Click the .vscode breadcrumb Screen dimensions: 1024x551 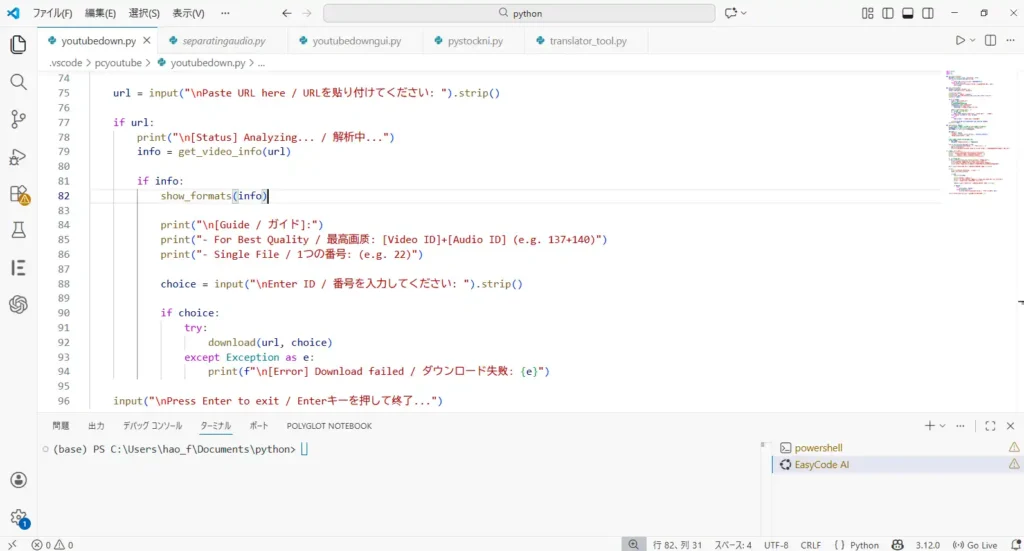pyautogui.click(x=65, y=63)
